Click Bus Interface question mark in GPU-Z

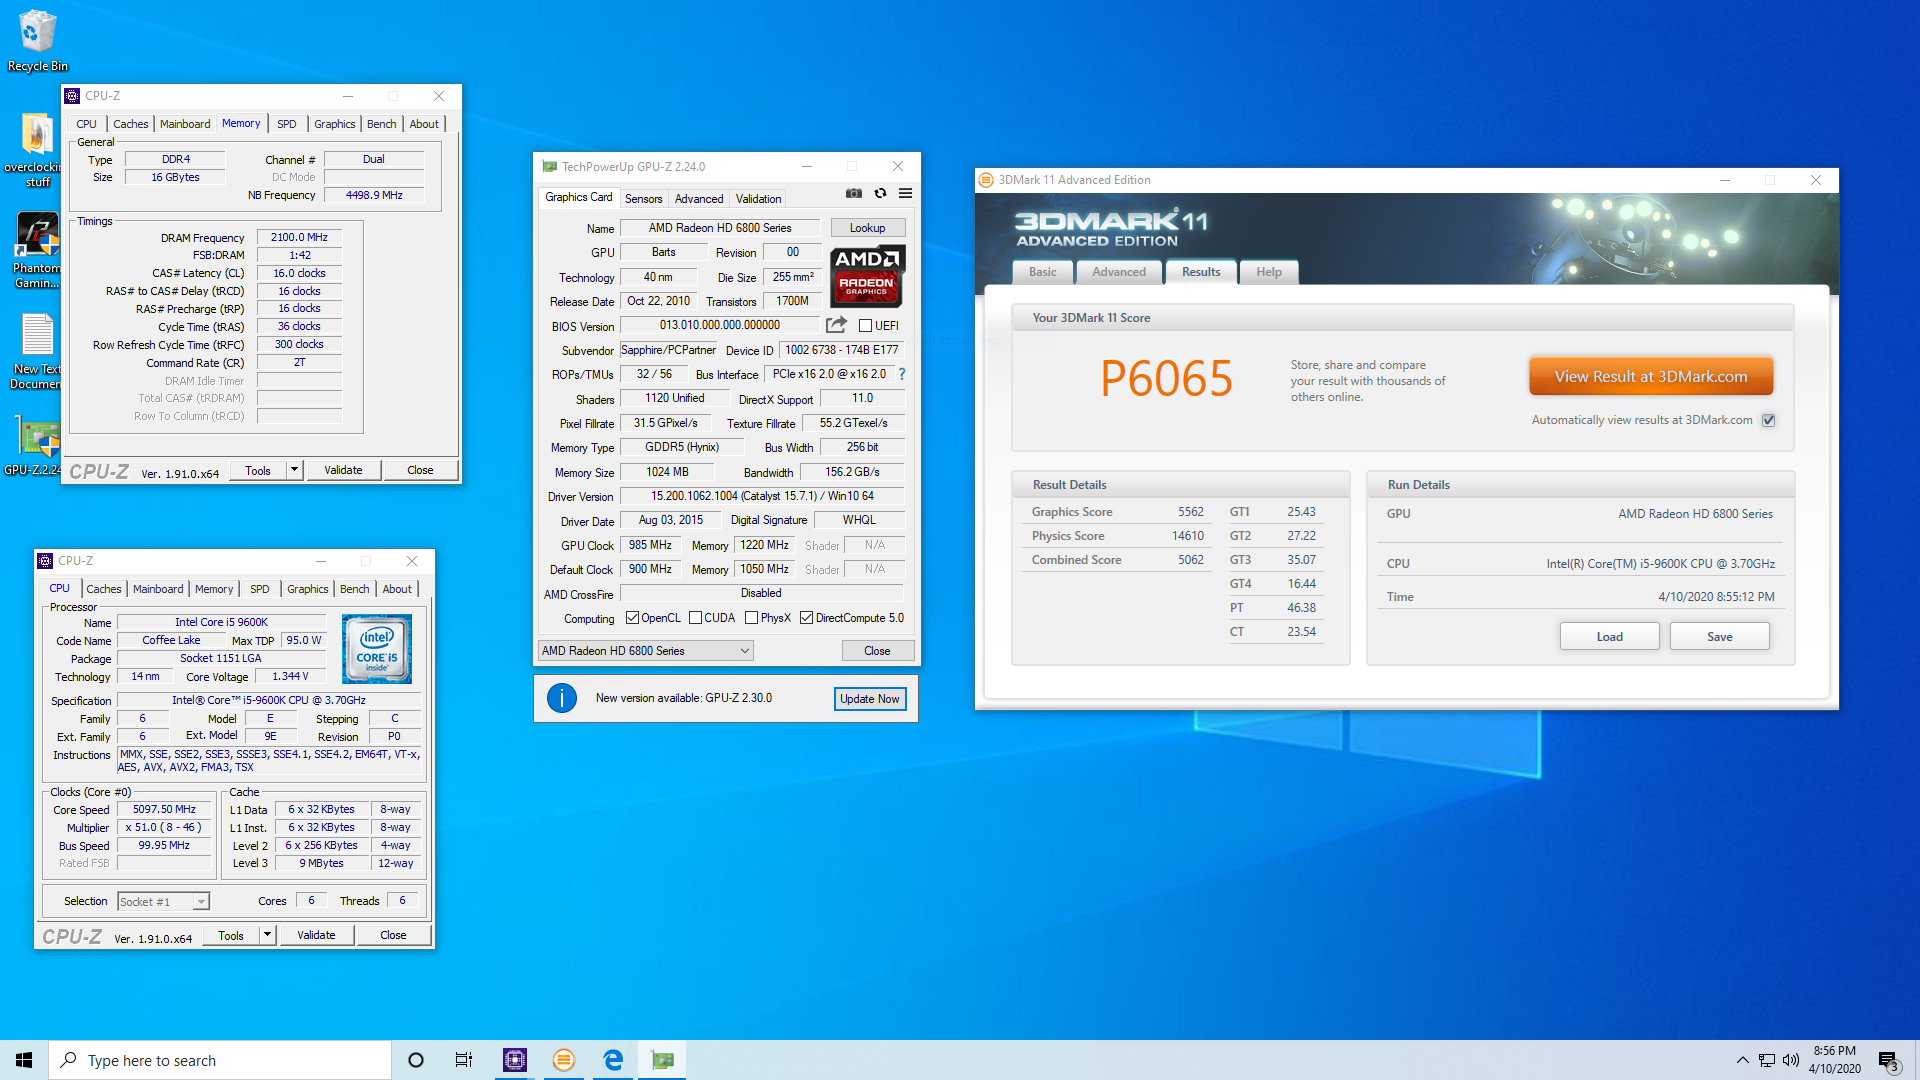[901, 374]
